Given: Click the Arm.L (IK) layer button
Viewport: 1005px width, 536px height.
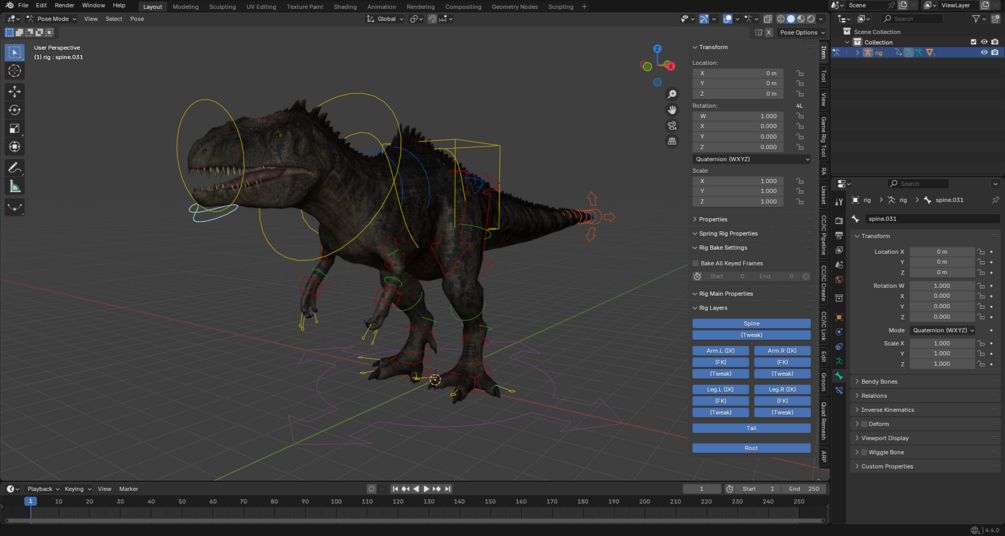Looking at the screenshot, I should 721,351.
